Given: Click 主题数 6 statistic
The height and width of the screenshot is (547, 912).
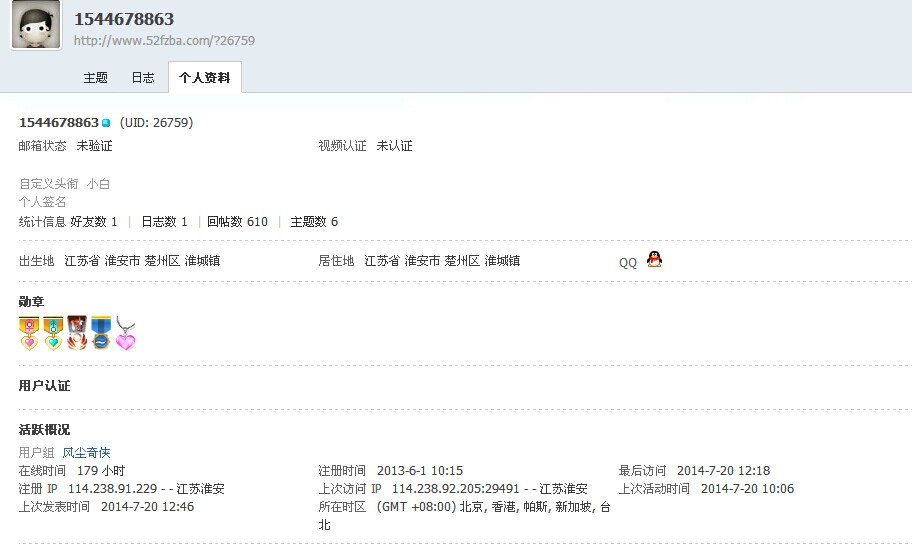Looking at the screenshot, I should tap(314, 222).
